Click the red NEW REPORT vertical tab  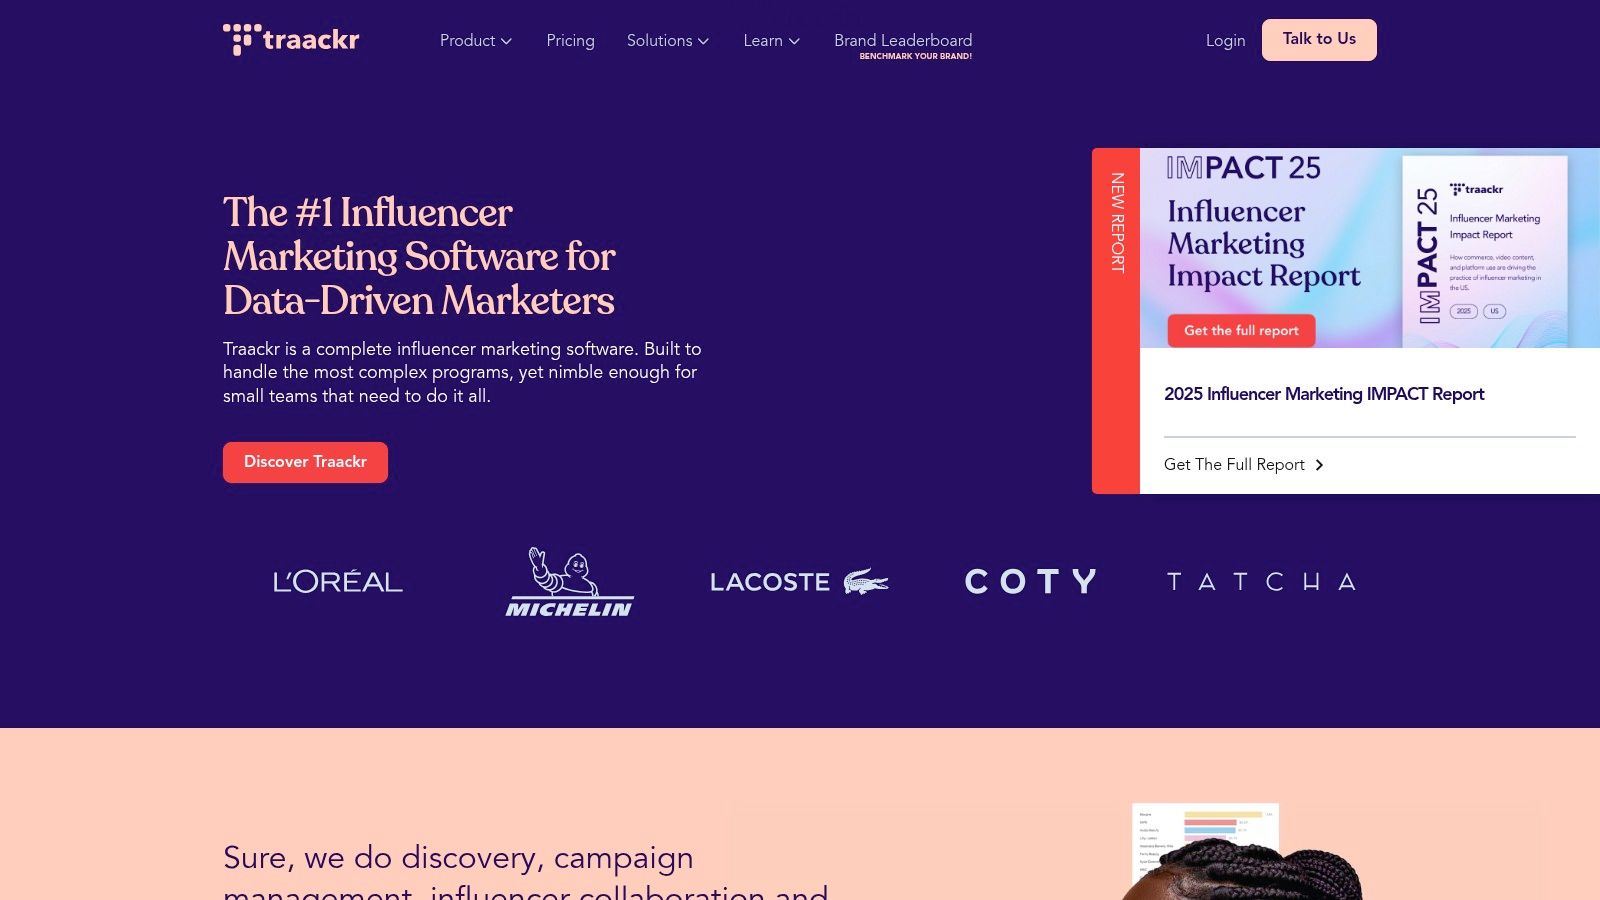click(x=1116, y=321)
